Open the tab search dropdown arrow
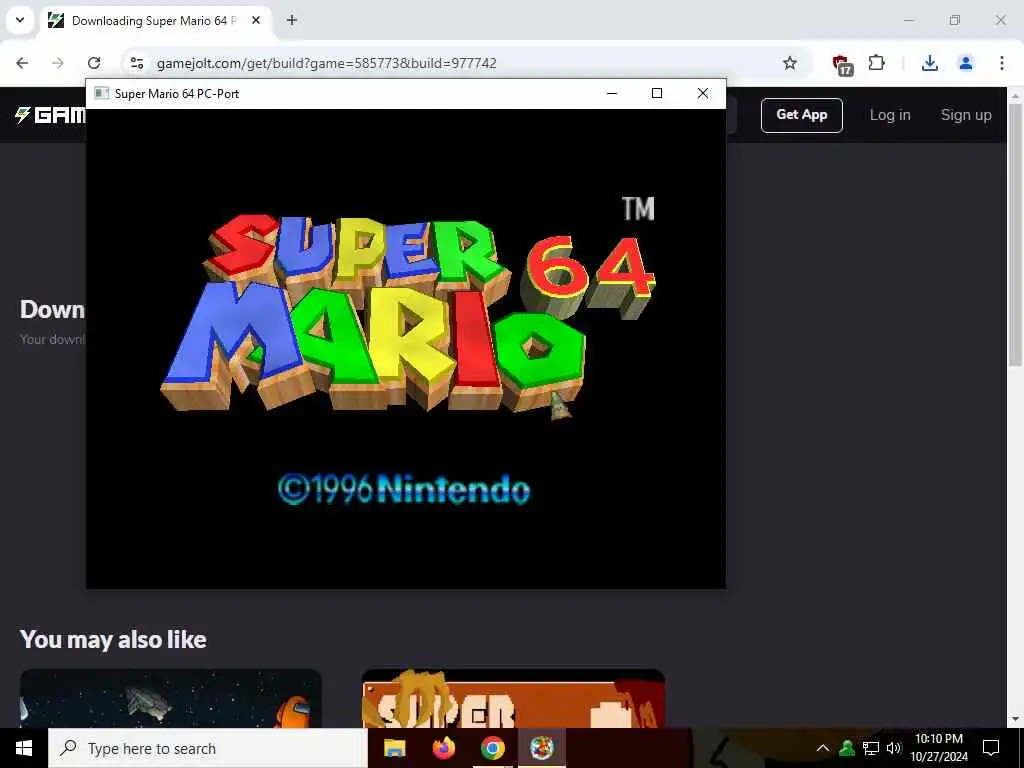Image resolution: width=1024 pixels, height=768 pixels. point(20,20)
